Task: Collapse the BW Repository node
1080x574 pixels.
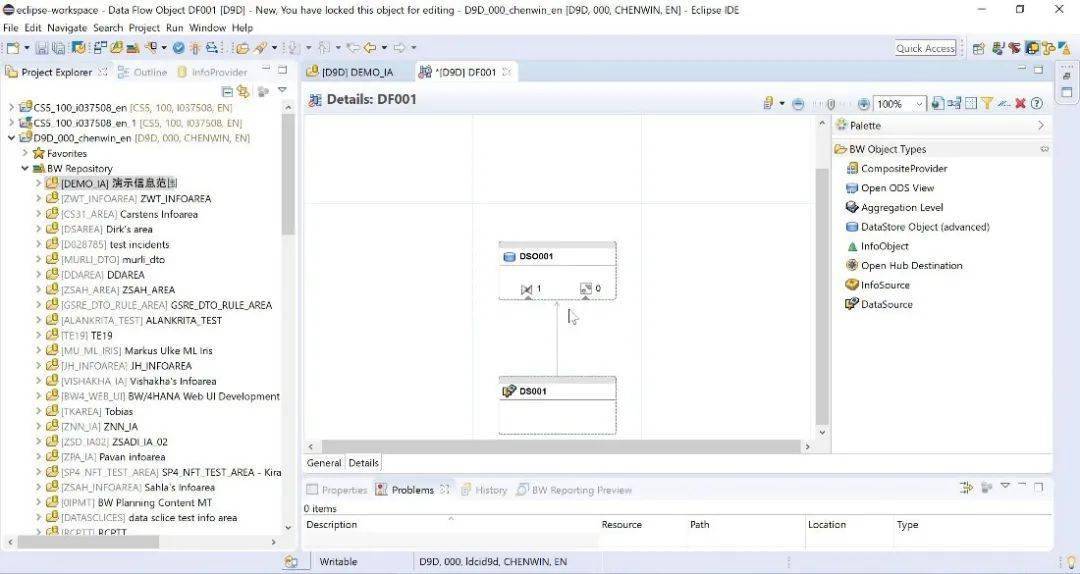Action: [25, 168]
